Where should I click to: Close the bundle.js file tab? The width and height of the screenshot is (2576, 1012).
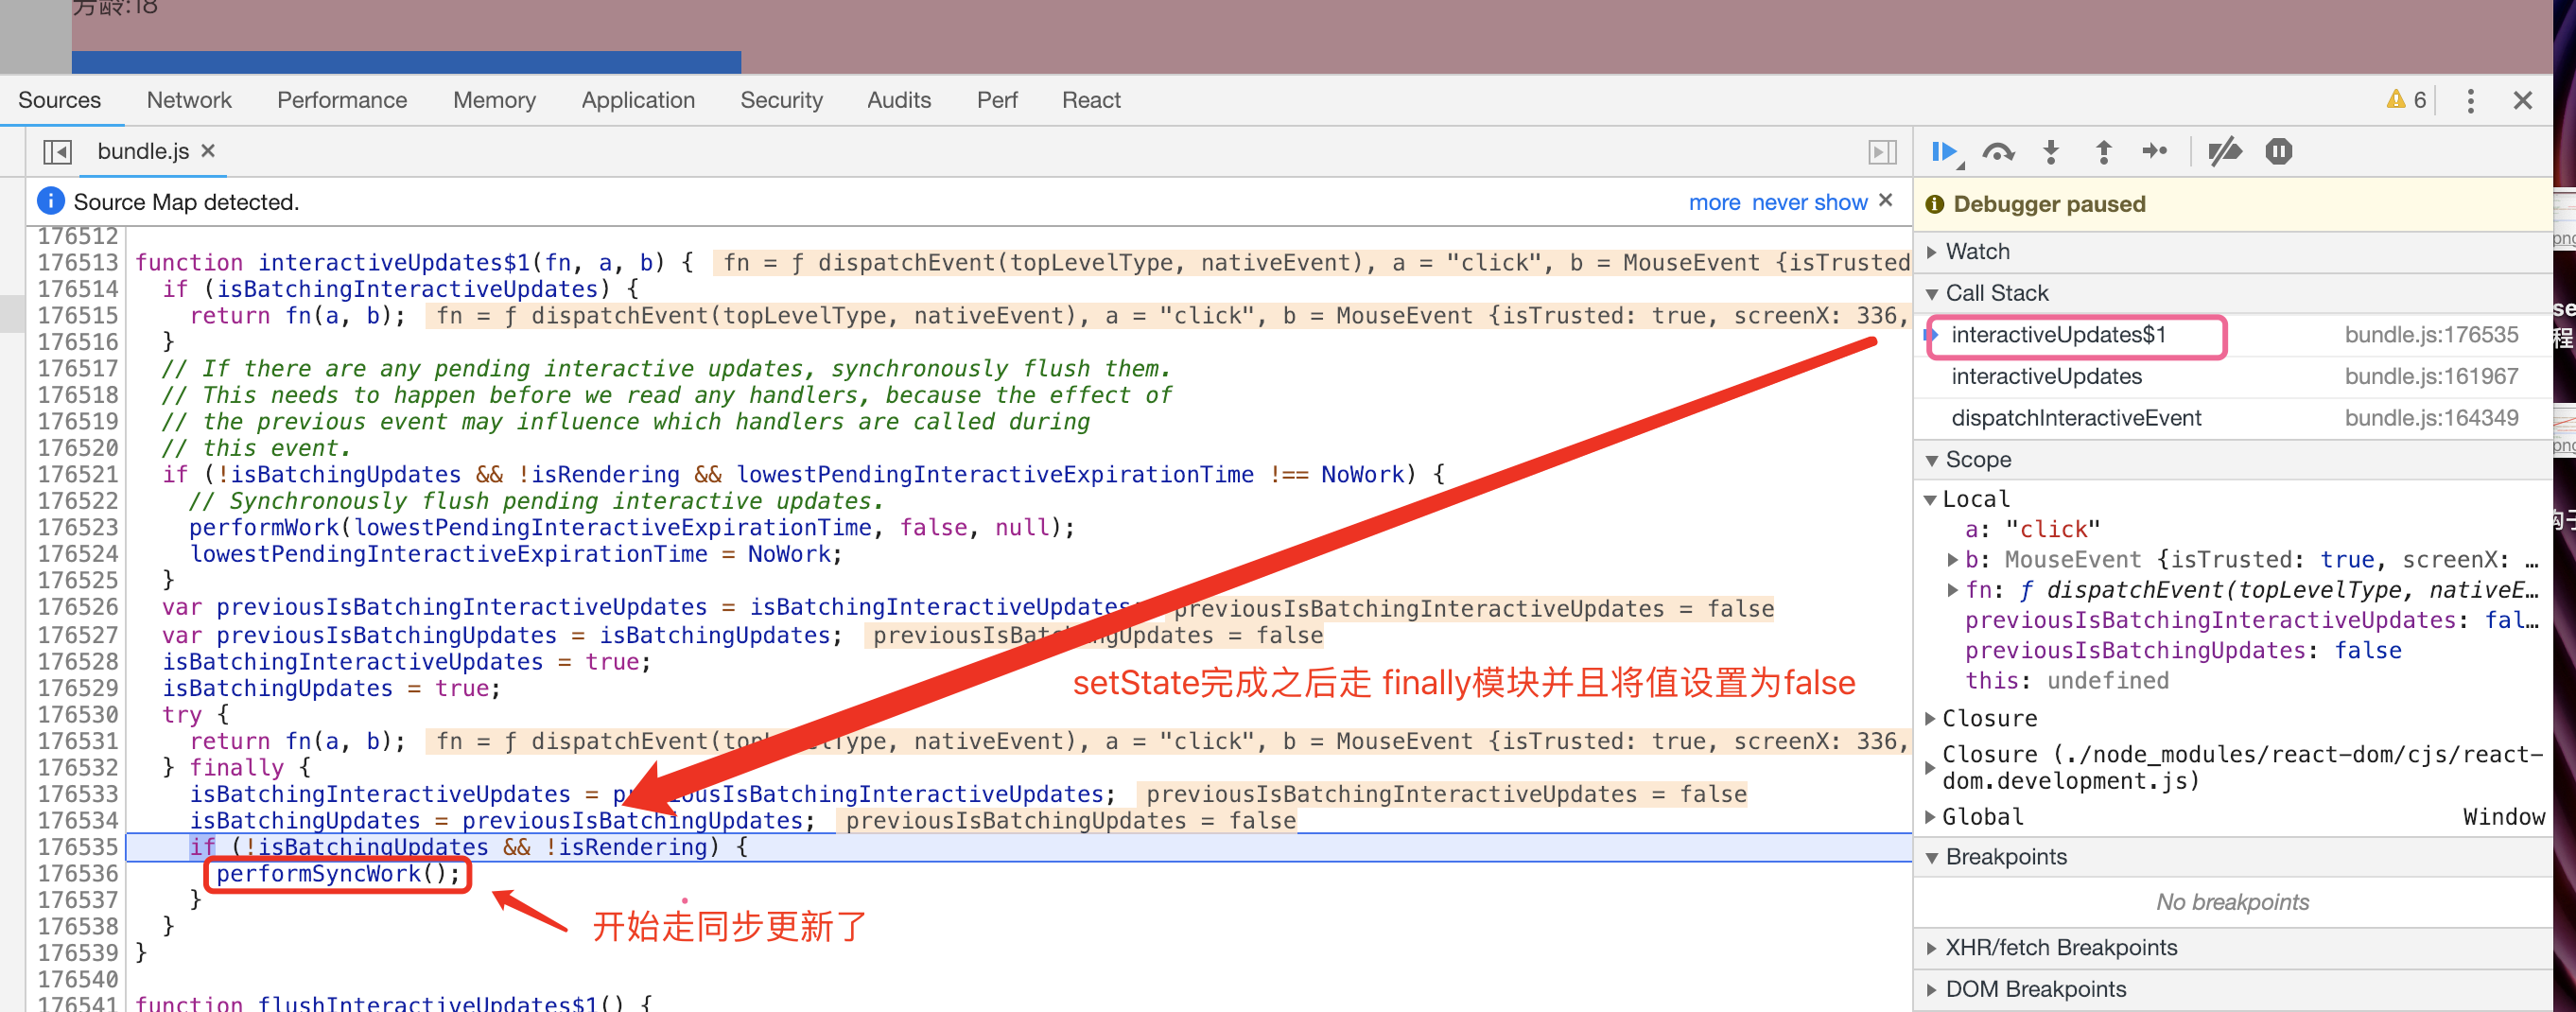point(208,151)
